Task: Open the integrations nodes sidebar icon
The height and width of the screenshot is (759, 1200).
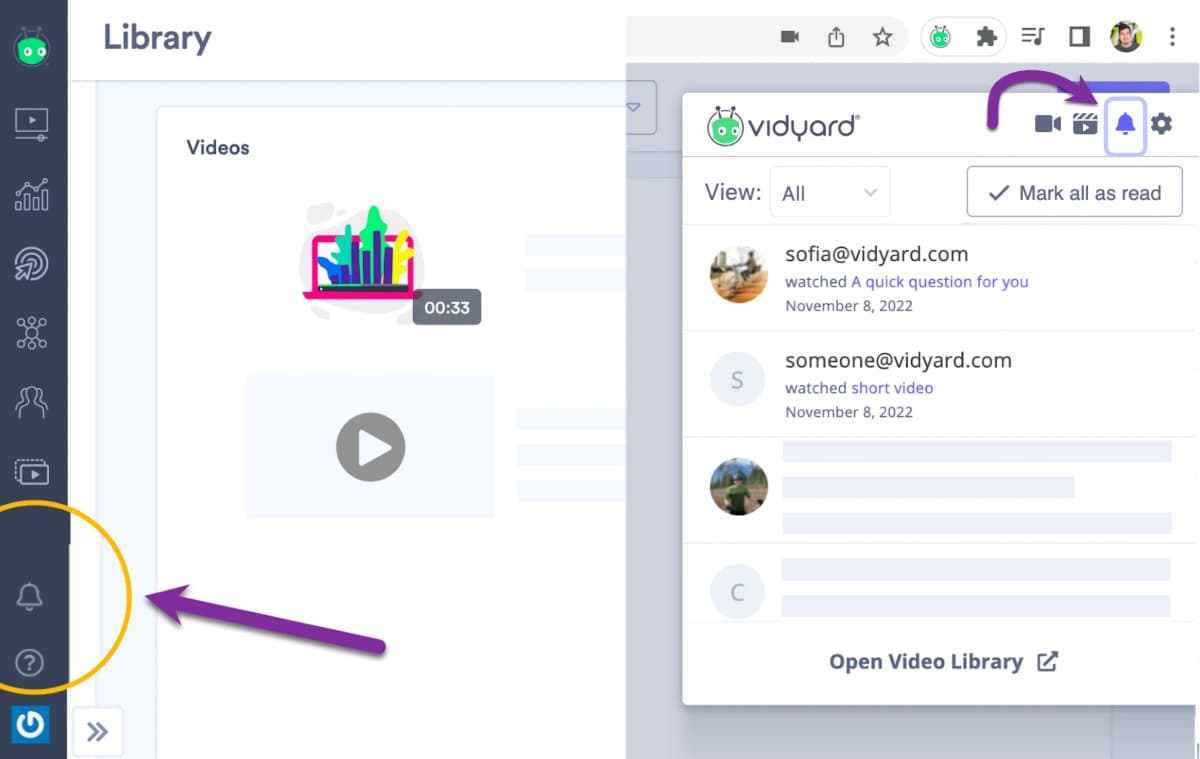Action: click(x=32, y=333)
